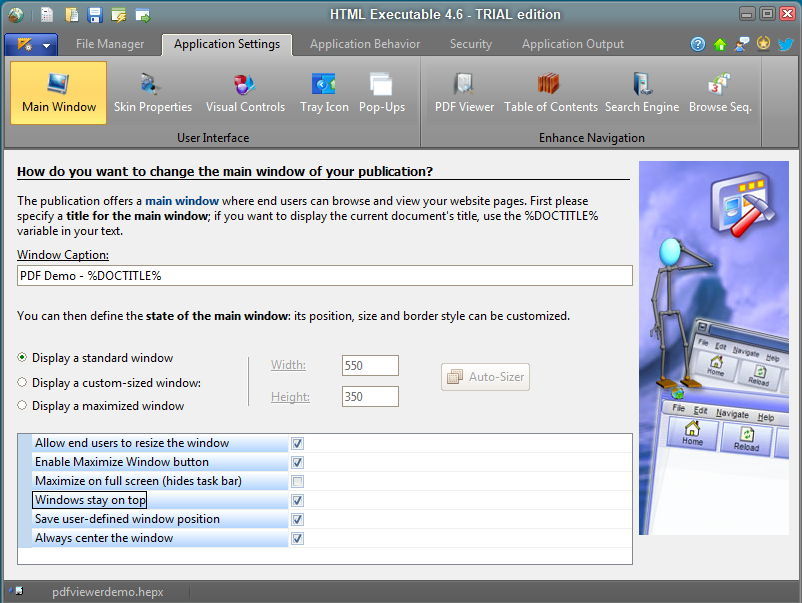Open Visual Controls settings

pyautogui.click(x=246, y=93)
